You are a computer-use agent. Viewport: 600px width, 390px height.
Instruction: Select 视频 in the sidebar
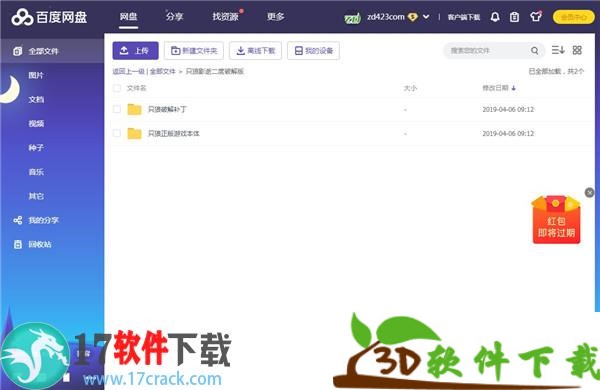tap(36, 123)
